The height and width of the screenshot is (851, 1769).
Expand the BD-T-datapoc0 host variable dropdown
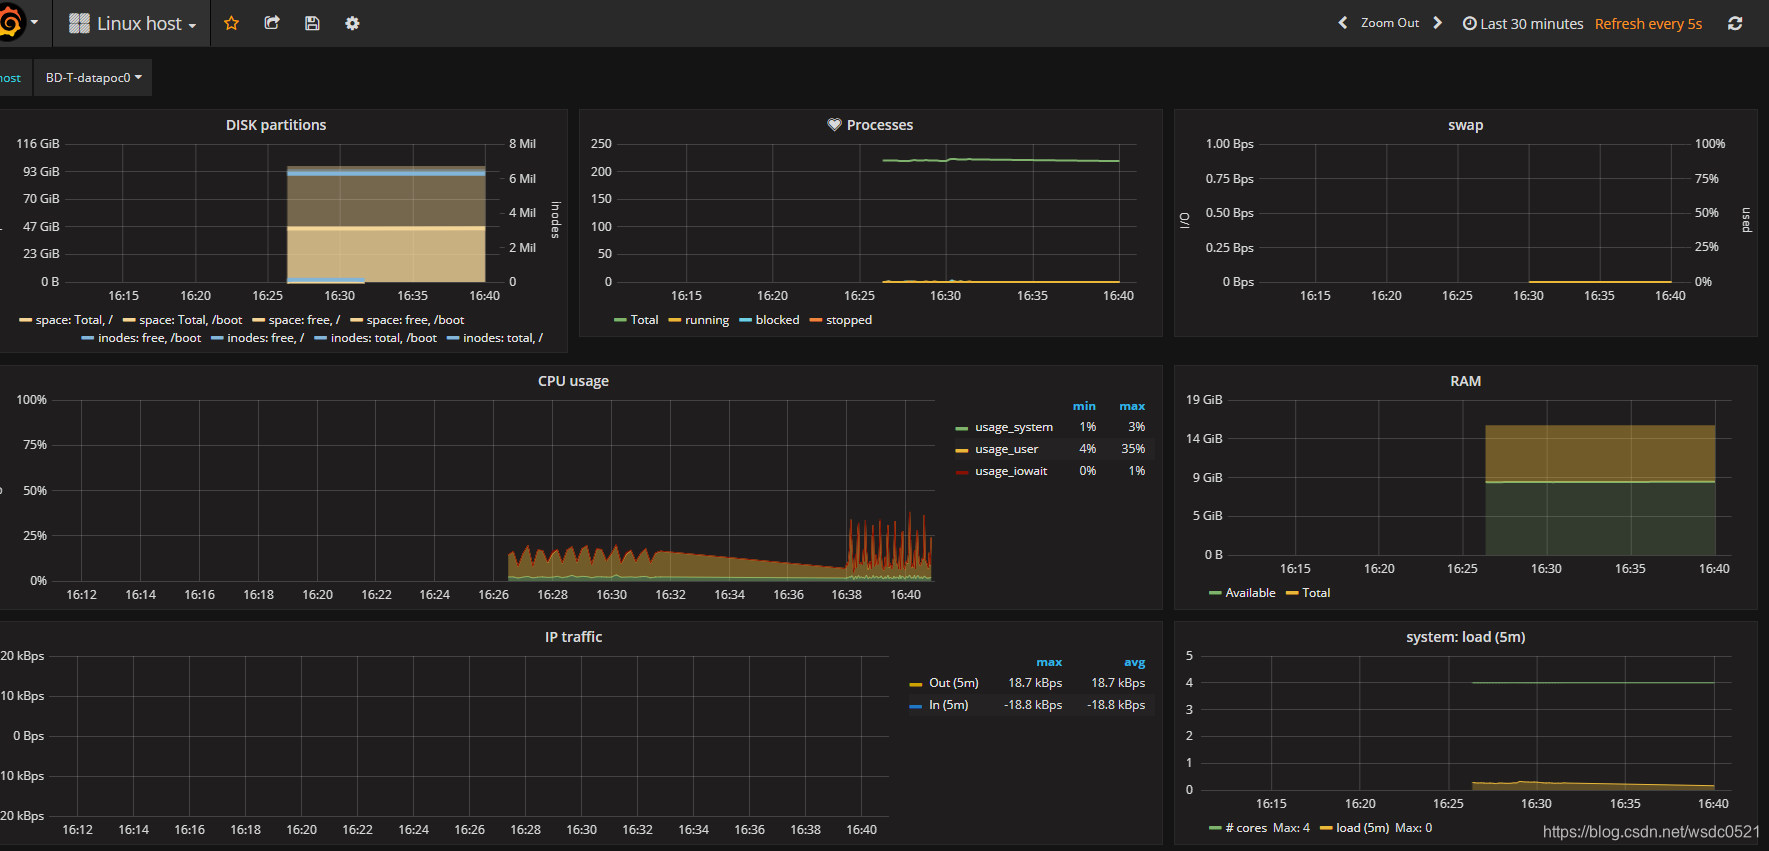[93, 78]
